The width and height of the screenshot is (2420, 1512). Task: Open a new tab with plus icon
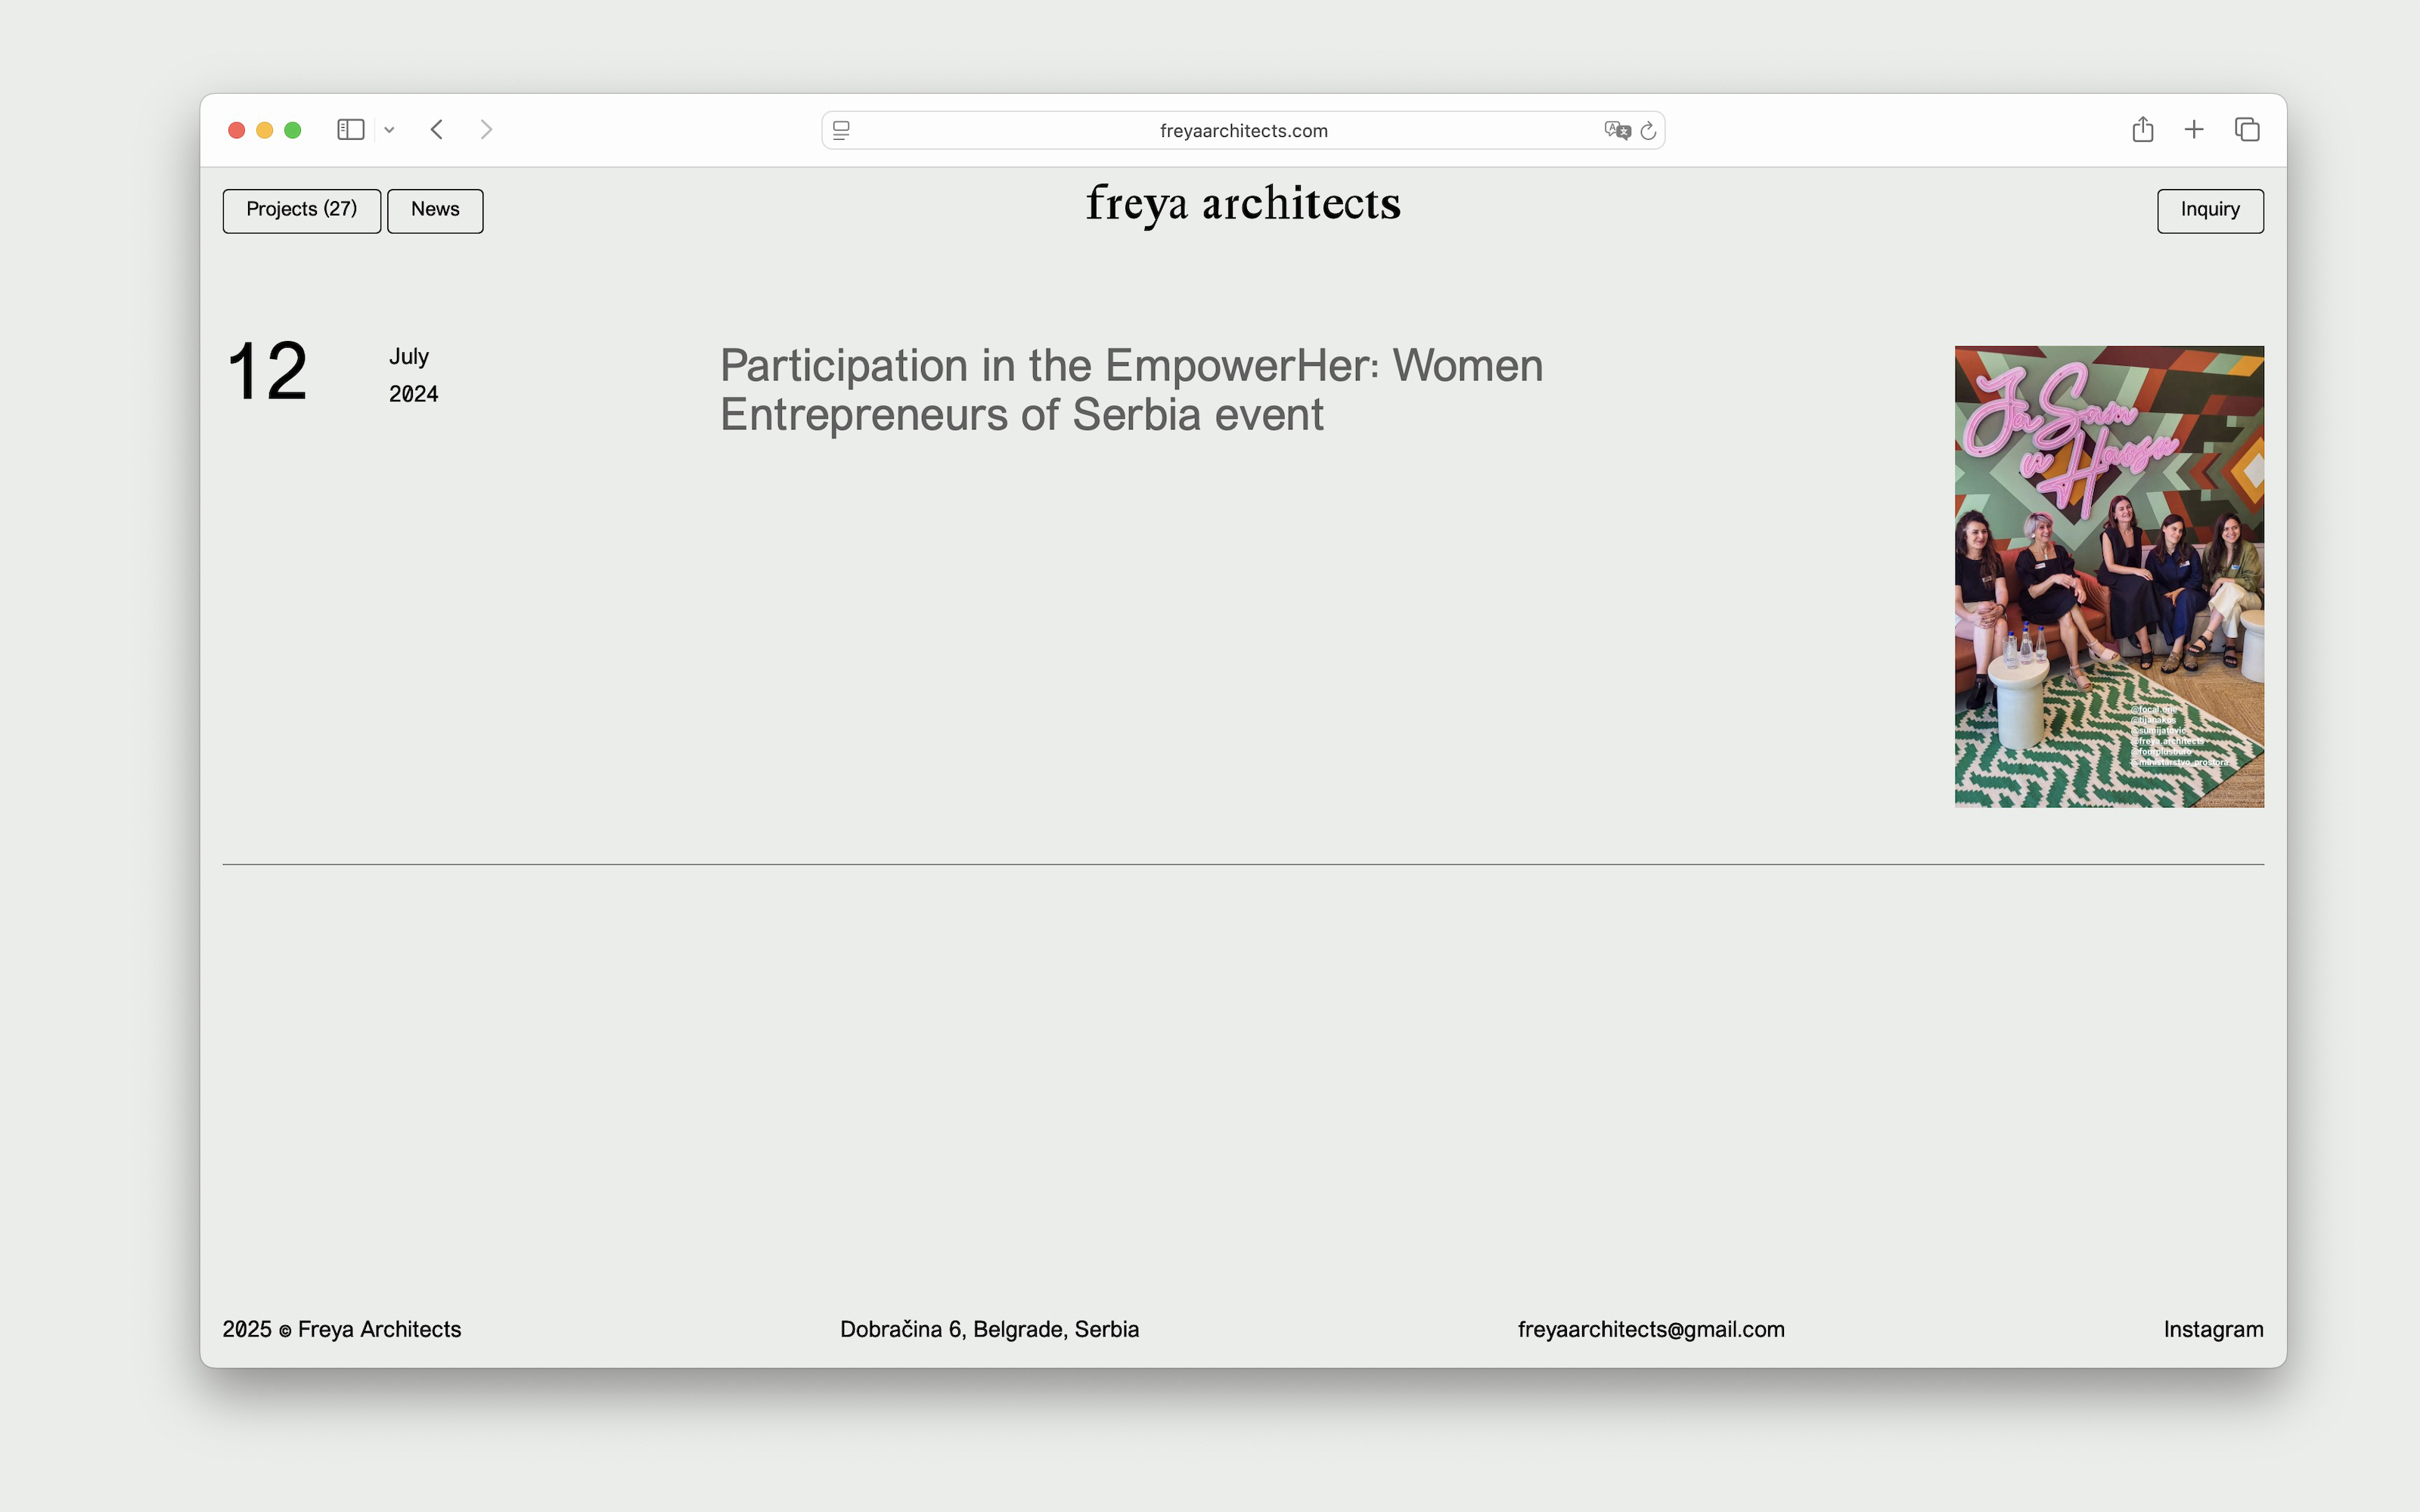click(x=2194, y=130)
